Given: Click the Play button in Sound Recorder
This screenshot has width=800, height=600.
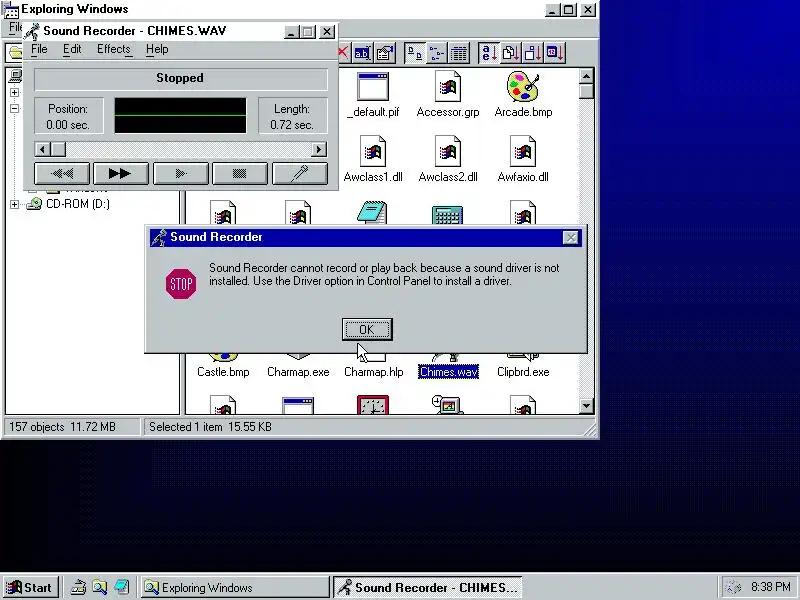Looking at the screenshot, I should coord(181,173).
